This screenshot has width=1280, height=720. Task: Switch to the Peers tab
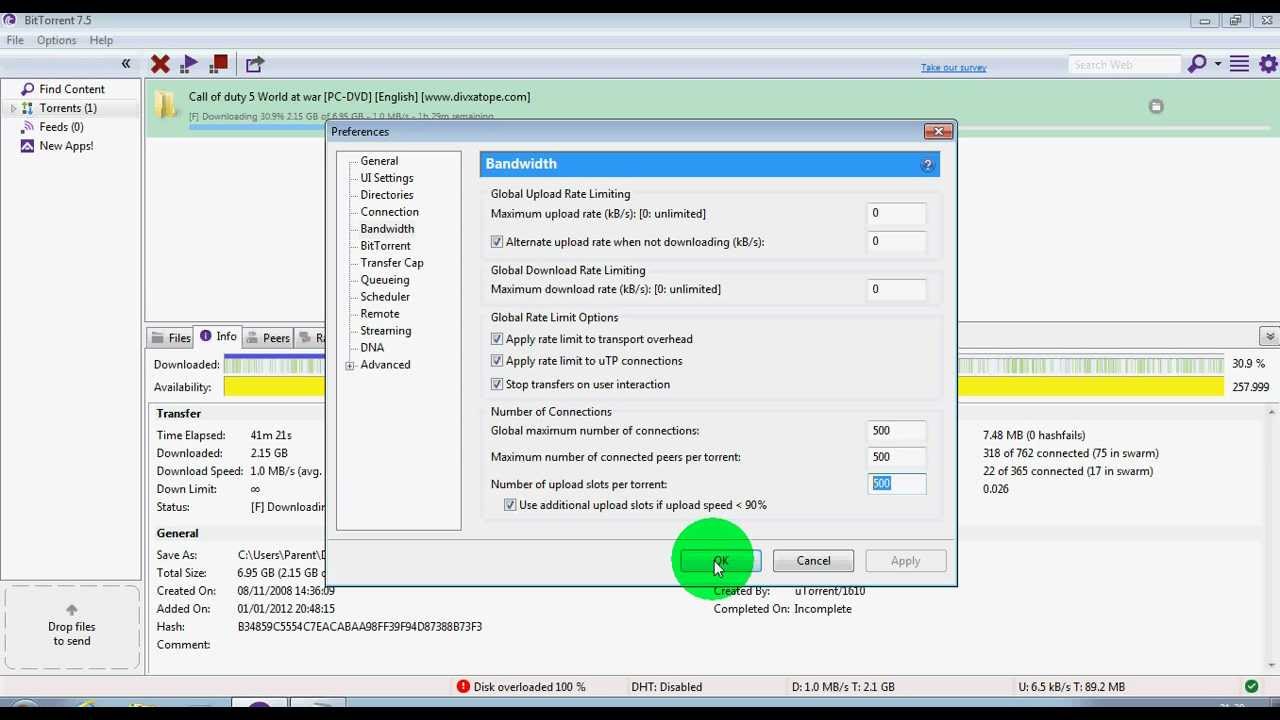(x=267, y=338)
